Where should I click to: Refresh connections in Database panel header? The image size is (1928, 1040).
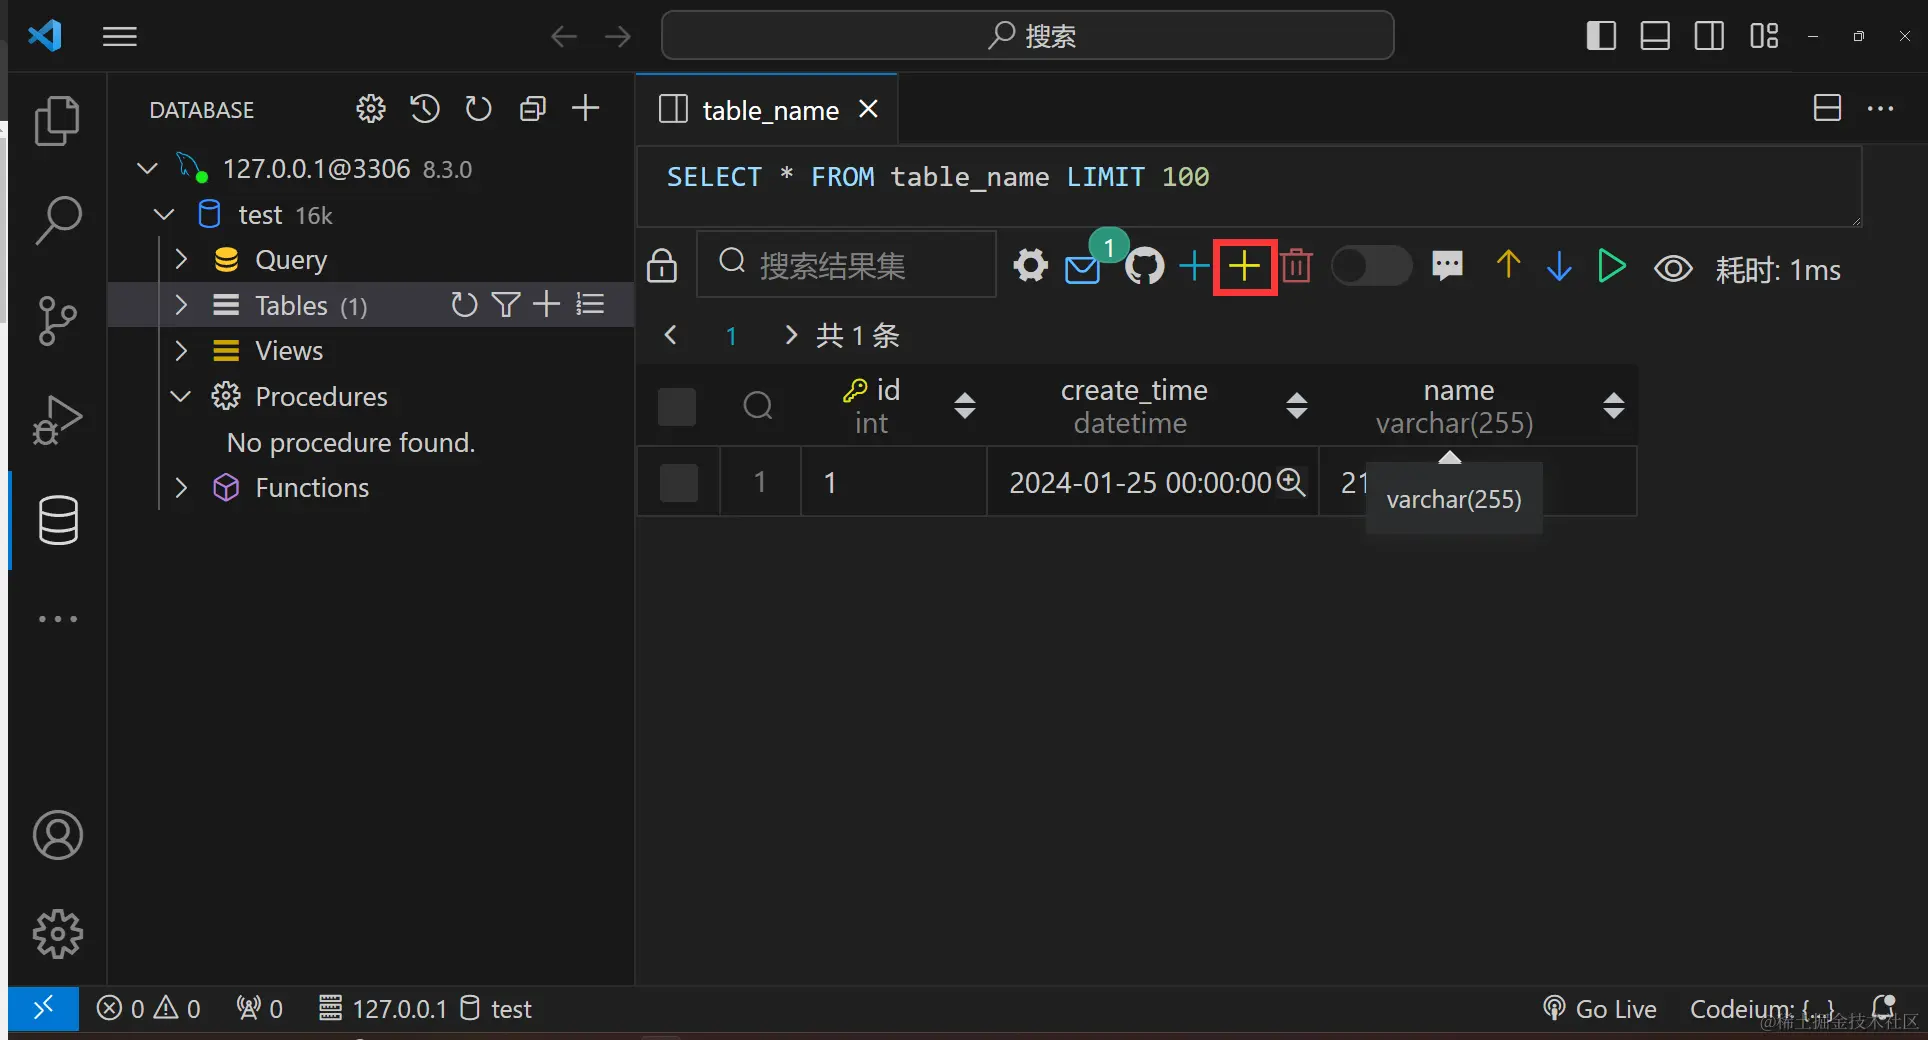479,108
